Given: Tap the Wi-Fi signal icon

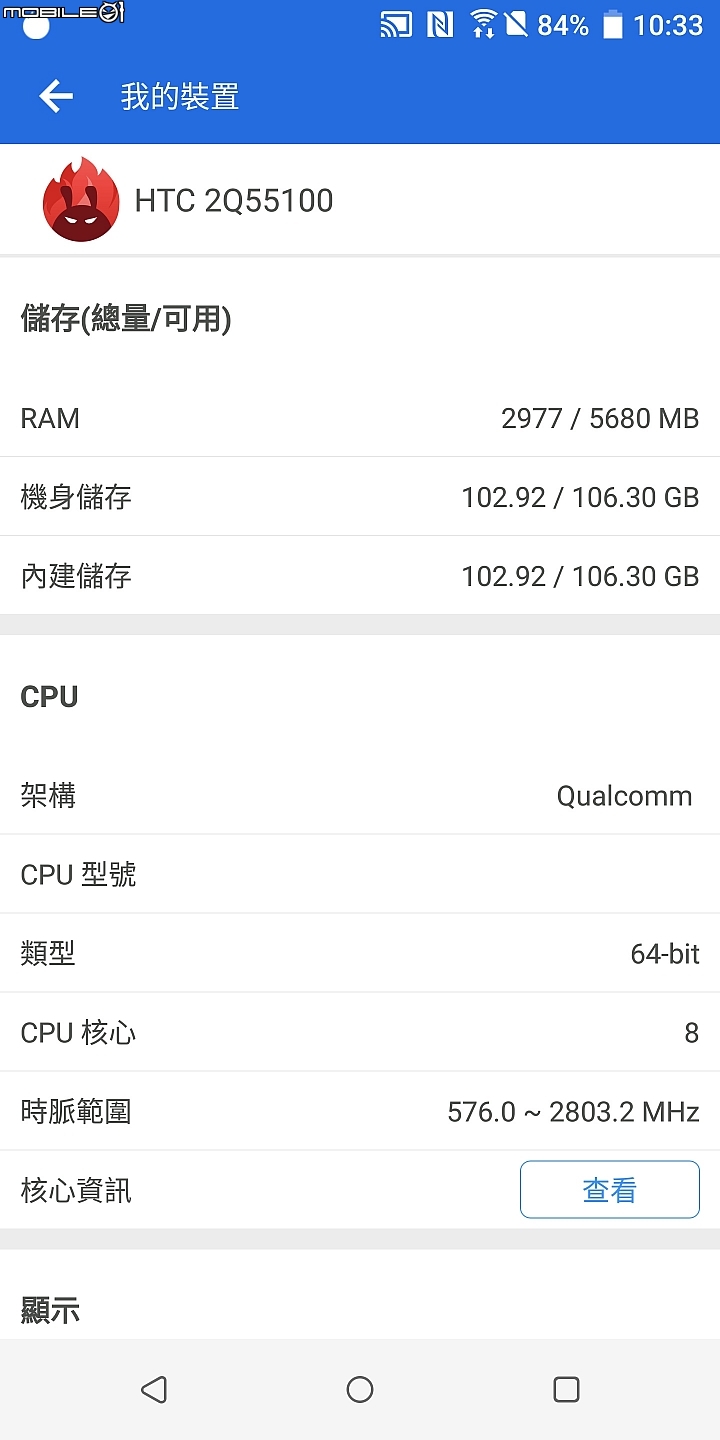Looking at the screenshot, I should point(483,24).
